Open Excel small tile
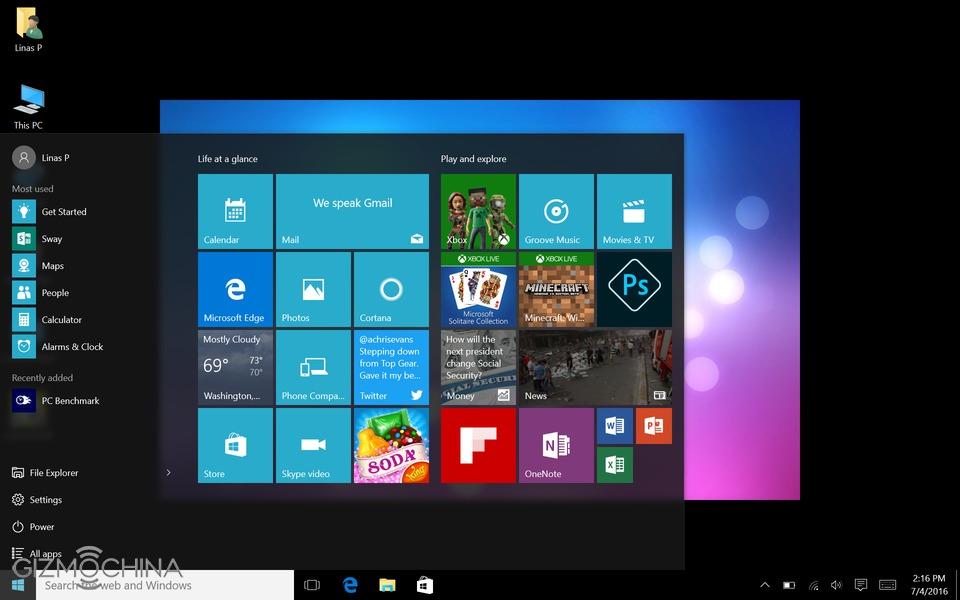 [614, 465]
